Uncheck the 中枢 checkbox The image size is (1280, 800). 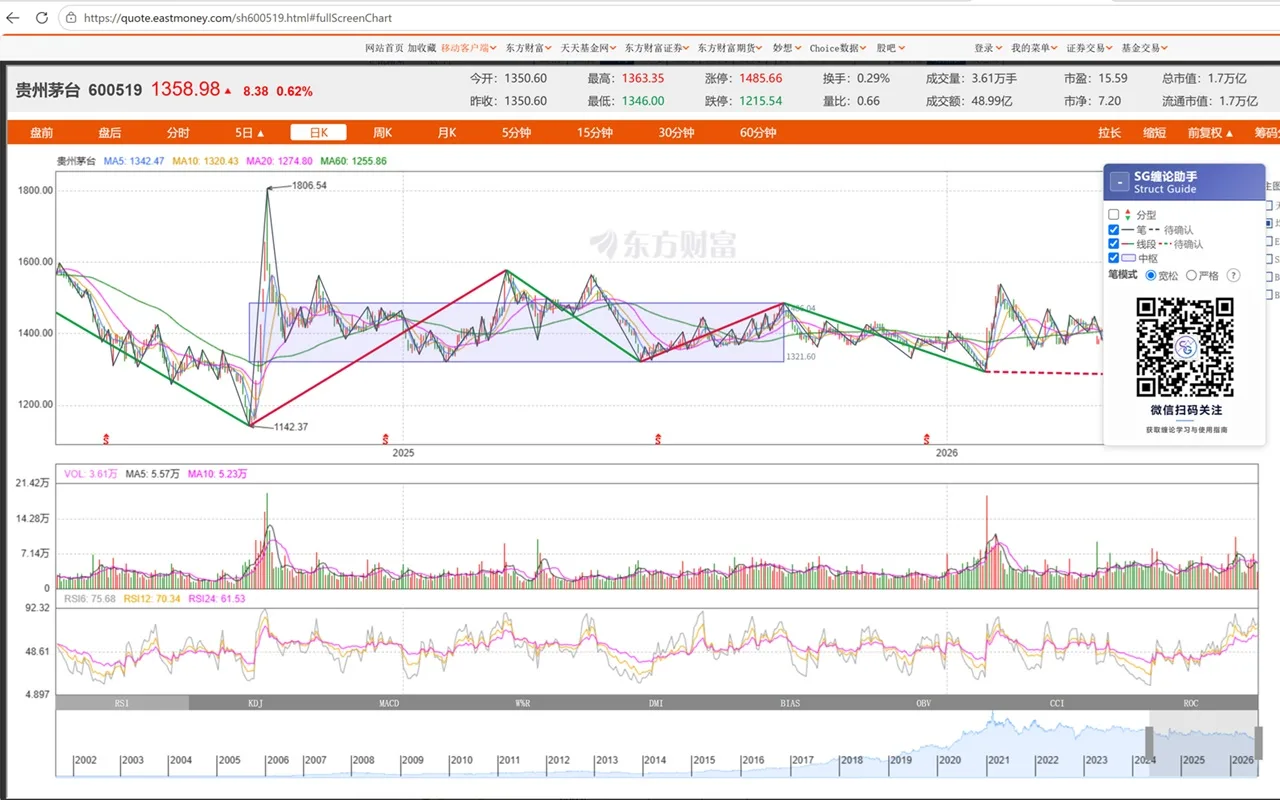click(x=1114, y=258)
